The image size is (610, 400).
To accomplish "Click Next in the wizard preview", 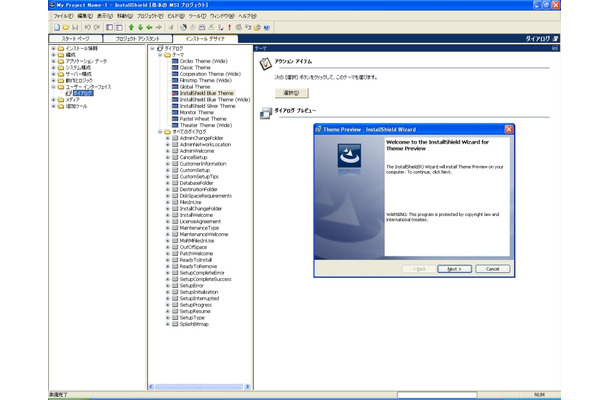I will (x=454, y=269).
